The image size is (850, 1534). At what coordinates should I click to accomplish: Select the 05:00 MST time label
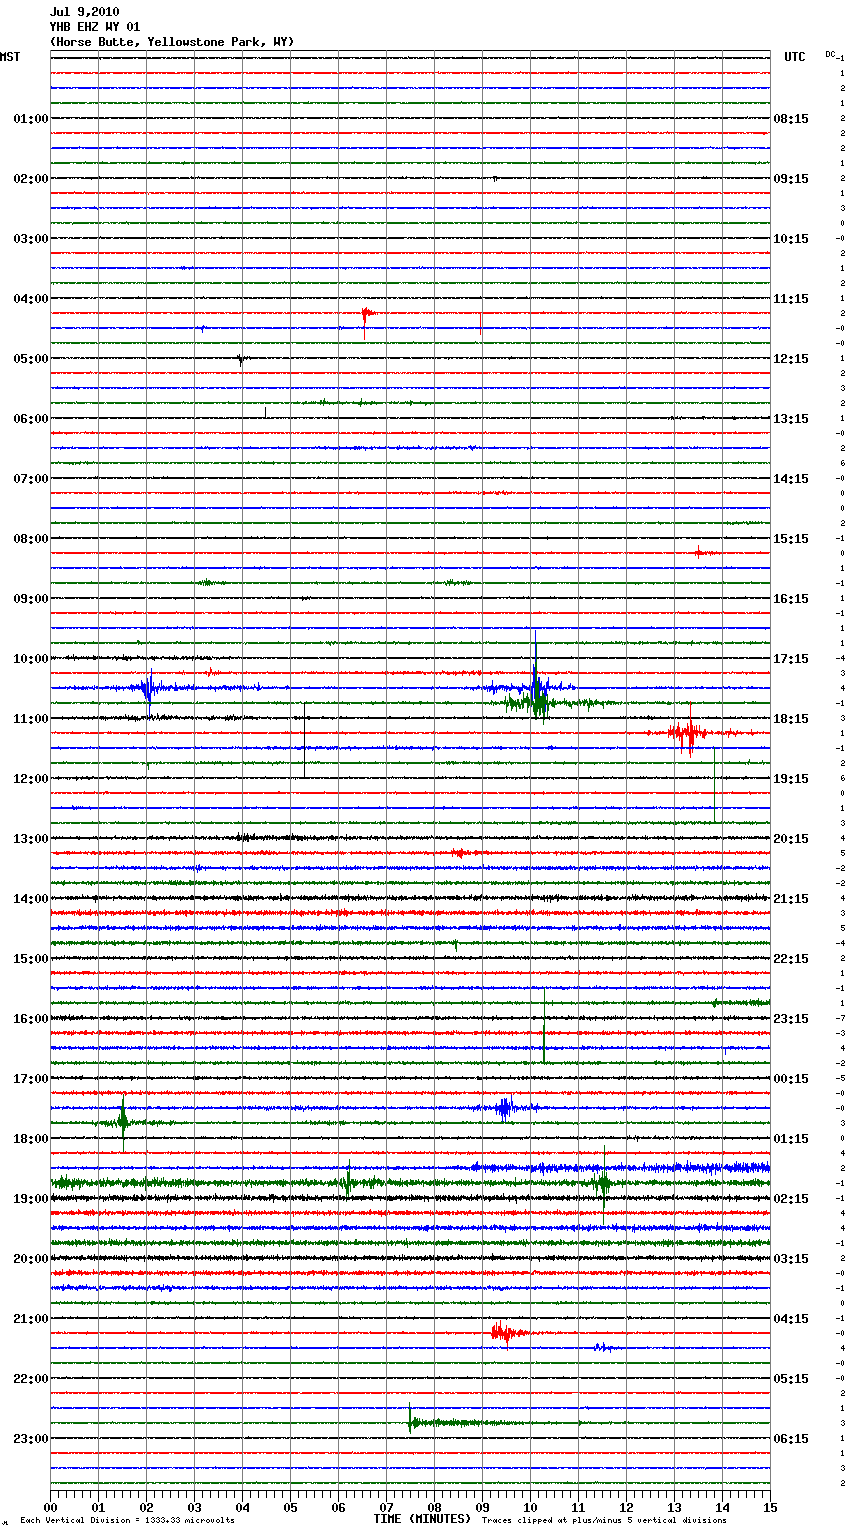pos(31,359)
